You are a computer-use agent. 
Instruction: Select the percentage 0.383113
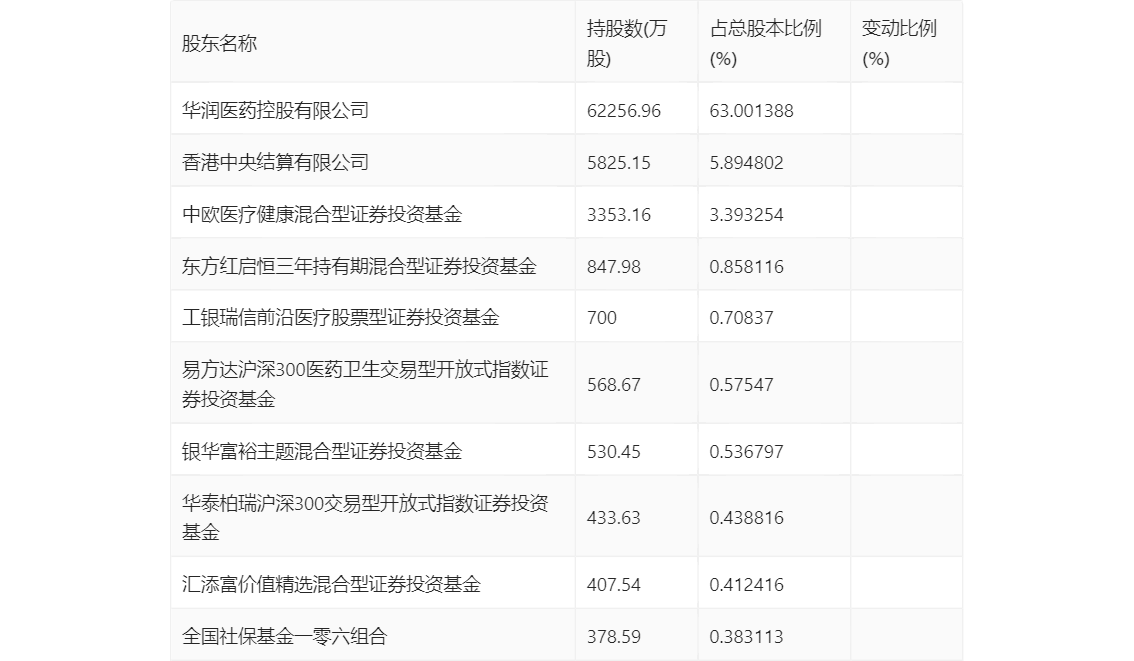746,636
